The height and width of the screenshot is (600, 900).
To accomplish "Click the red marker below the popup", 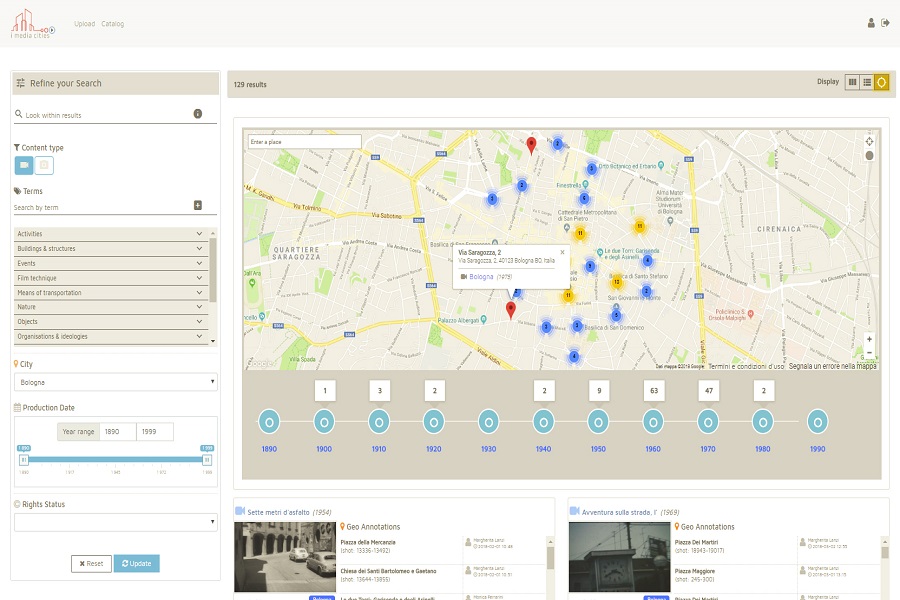I will [x=511, y=309].
